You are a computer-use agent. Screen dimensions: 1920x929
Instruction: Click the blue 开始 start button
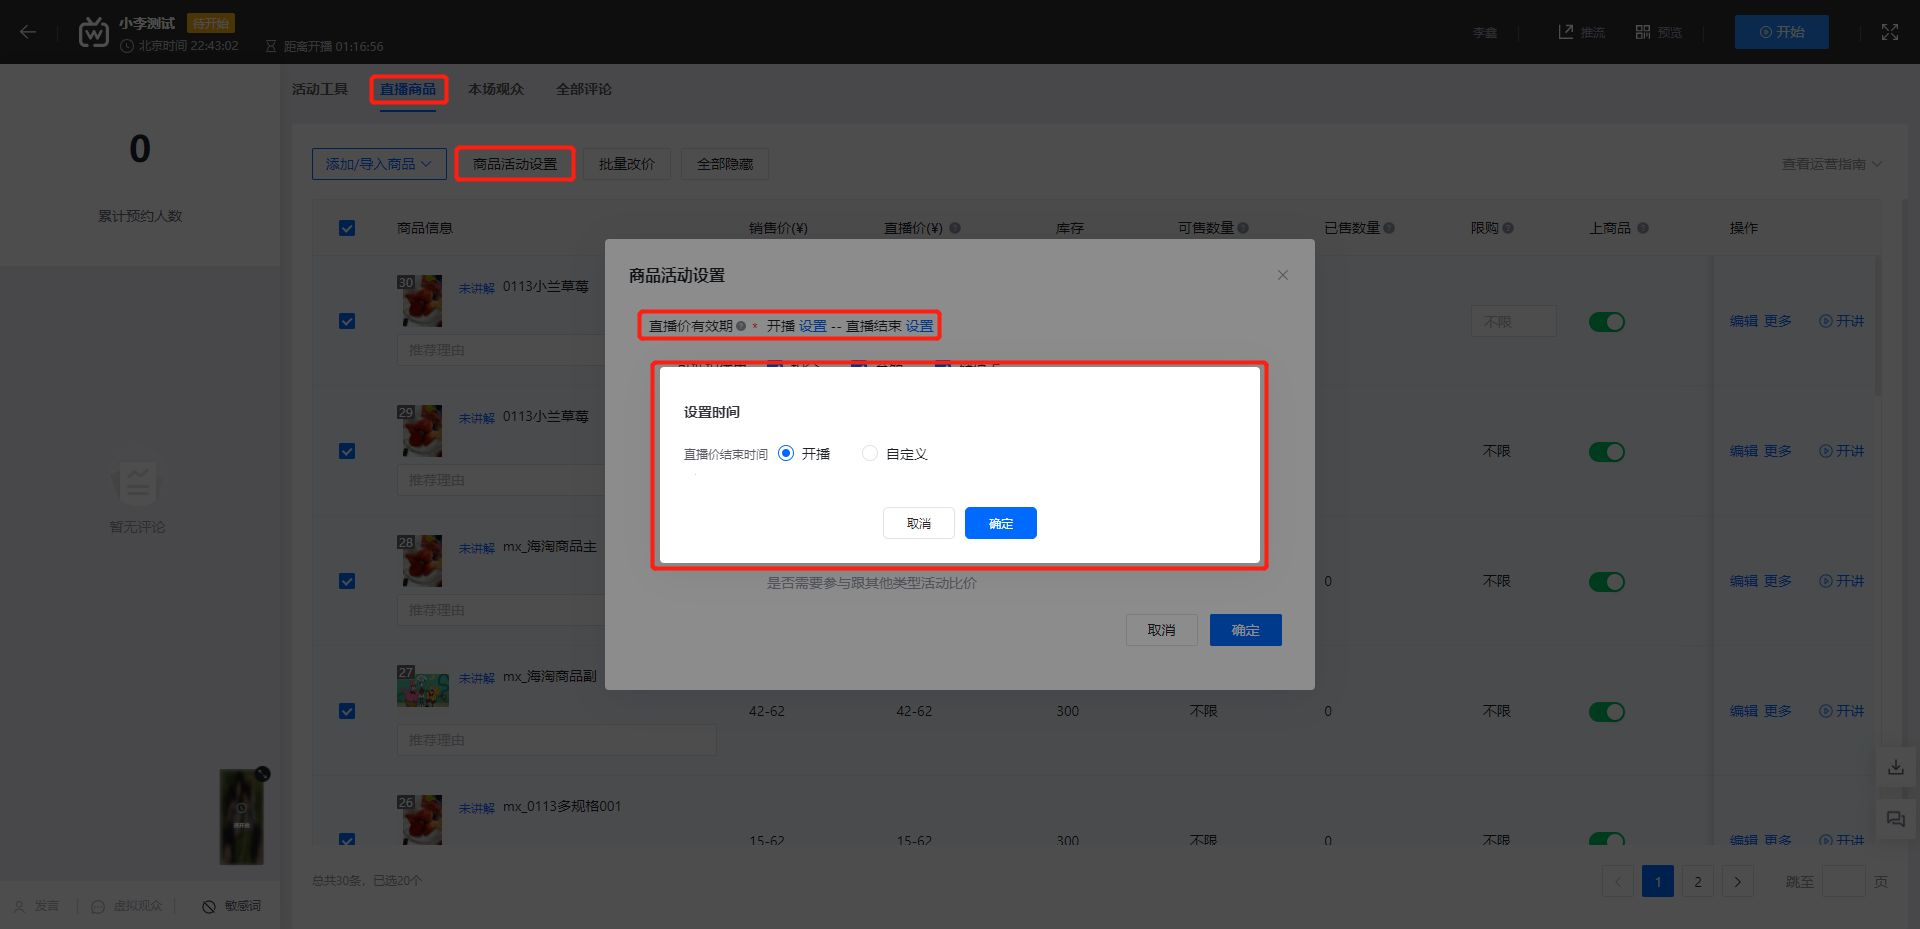pyautogui.click(x=1782, y=32)
